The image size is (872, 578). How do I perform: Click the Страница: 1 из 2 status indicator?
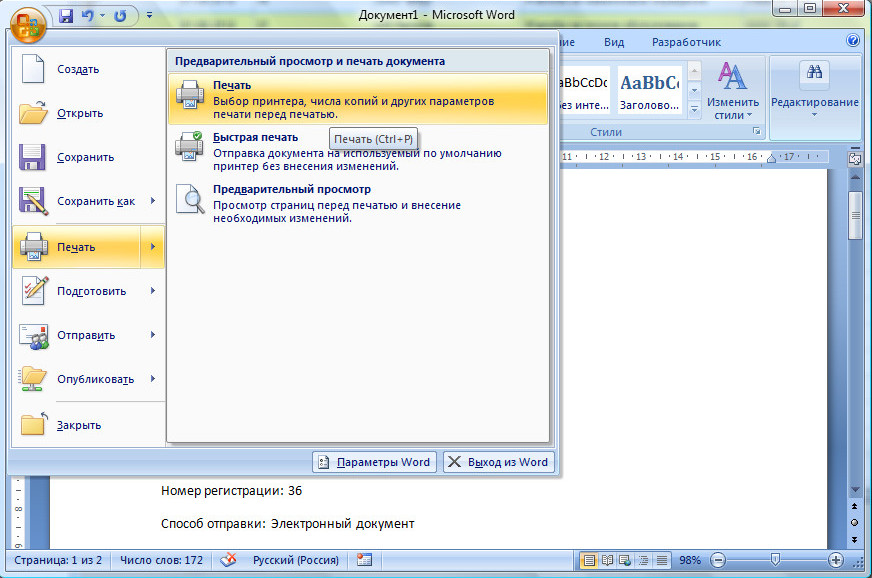58,560
